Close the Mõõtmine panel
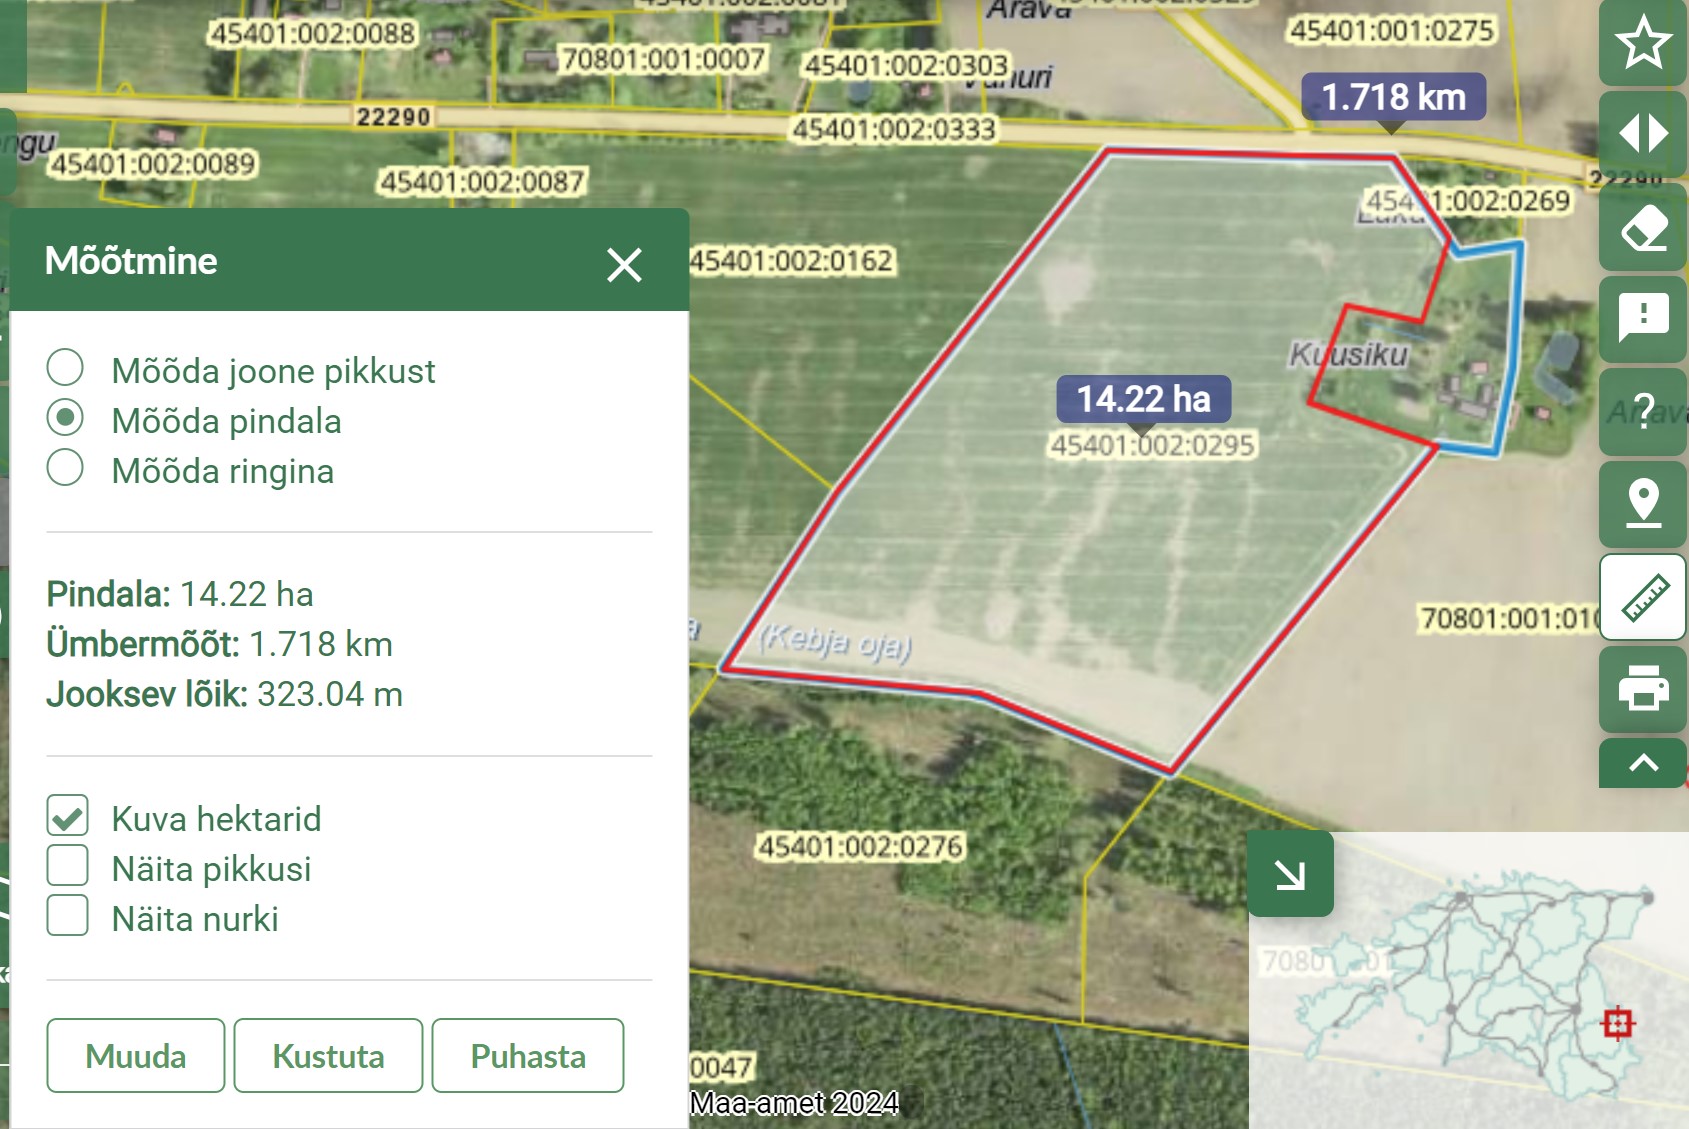The image size is (1689, 1129). tap(624, 265)
